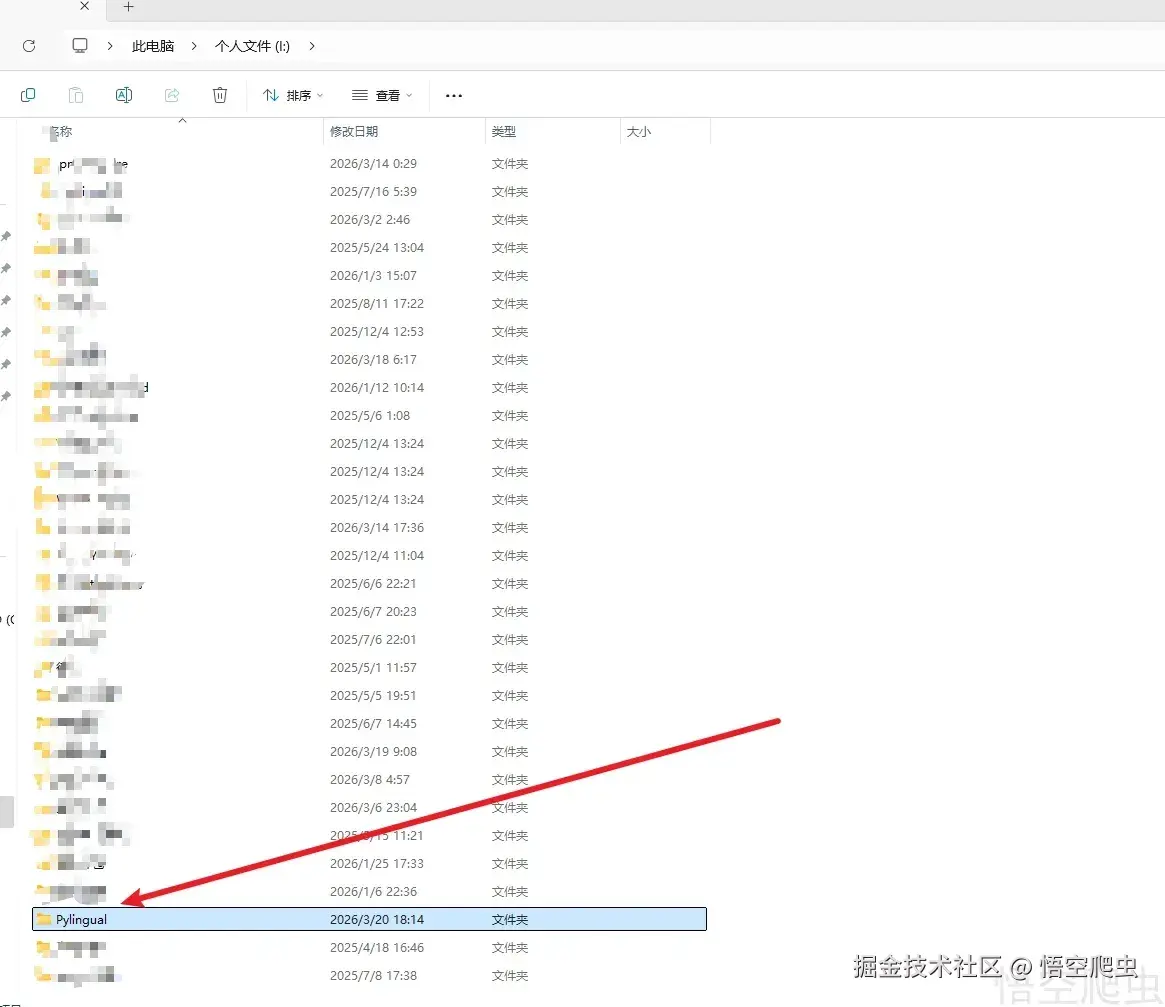Click date 2026/3/20 18:14
The height and width of the screenshot is (1007, 1165).
(x=377, y=919)
